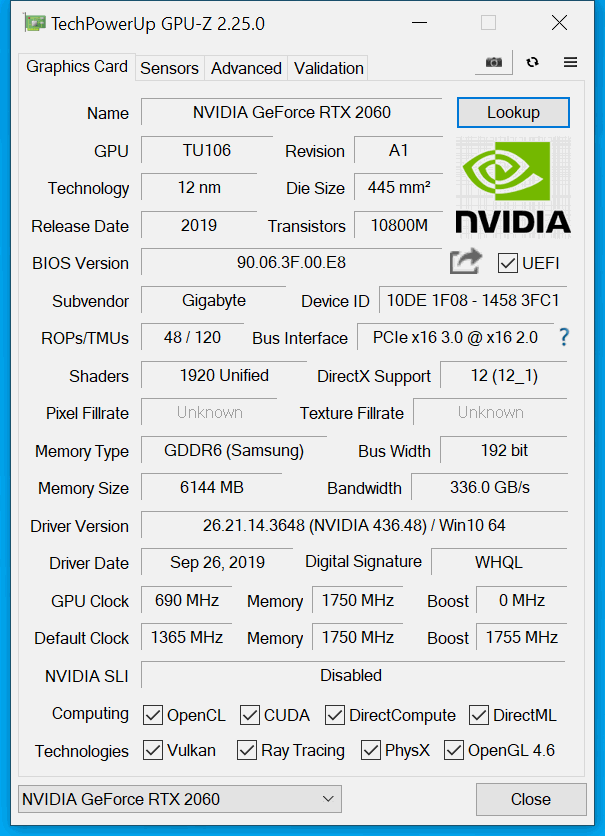Click the Close button at bottom
The image size is (605, 836).
click(x=531, y=799)
